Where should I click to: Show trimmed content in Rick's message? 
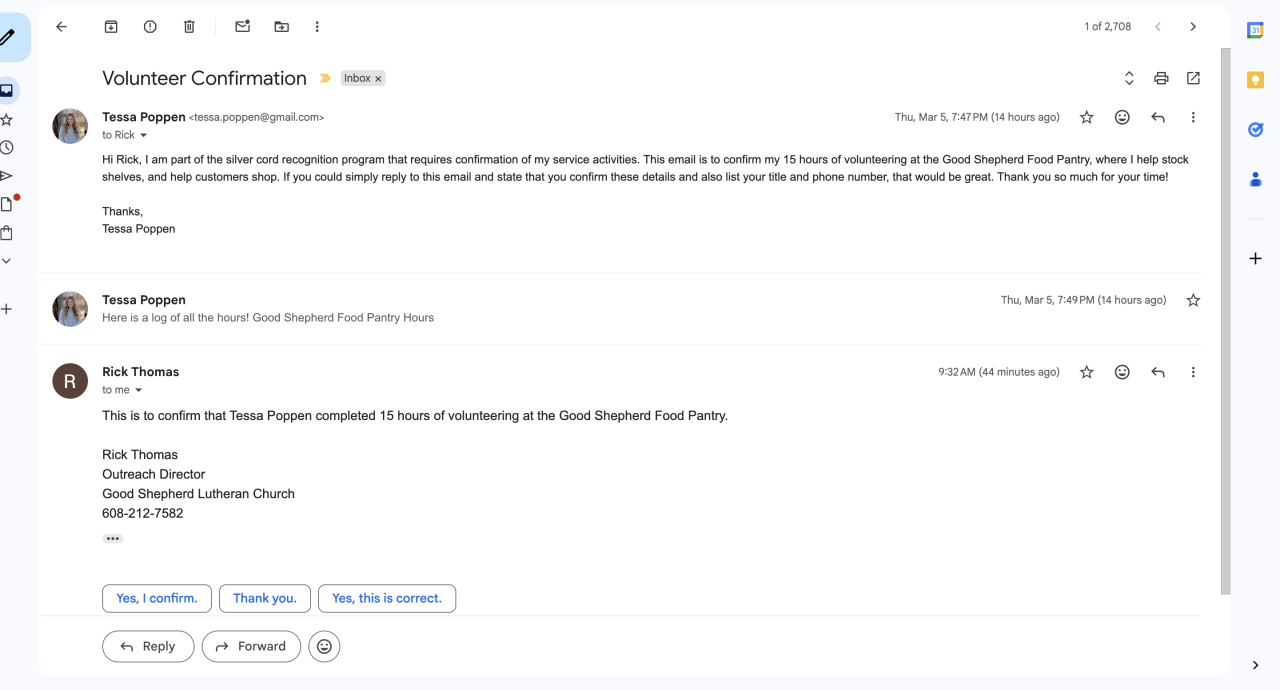pyautogui.click(x=113, y=538)
